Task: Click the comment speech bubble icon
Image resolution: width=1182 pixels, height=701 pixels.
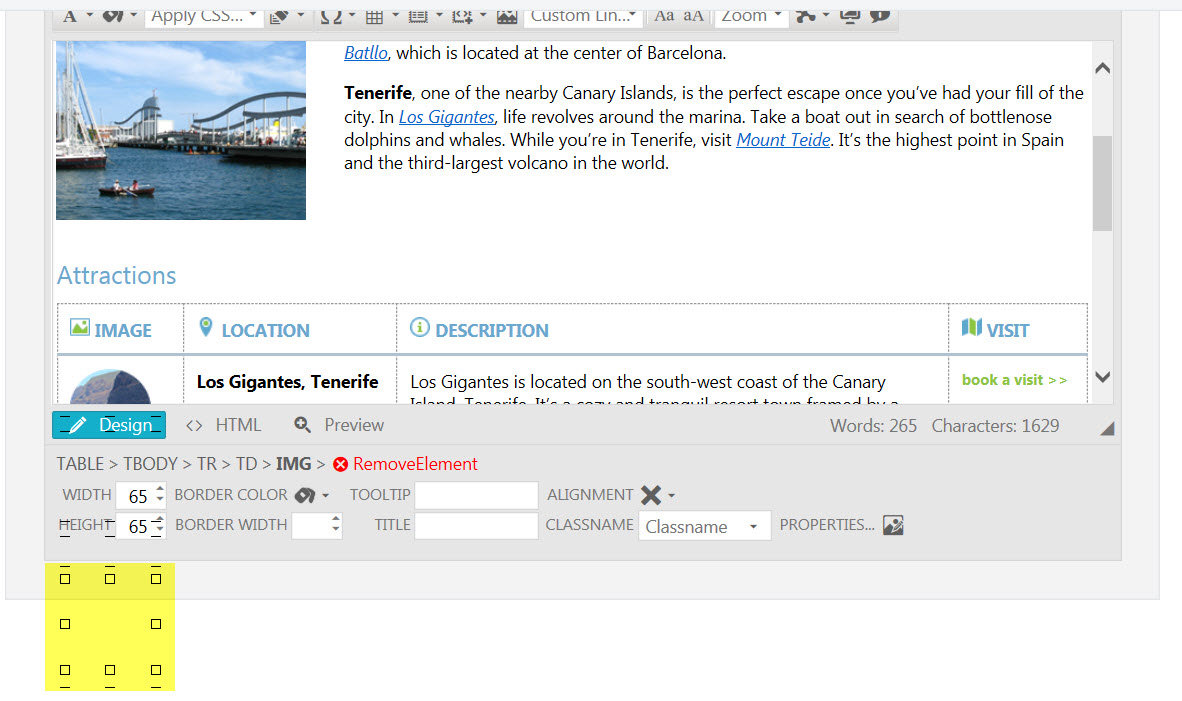Action: coord(880,16)
